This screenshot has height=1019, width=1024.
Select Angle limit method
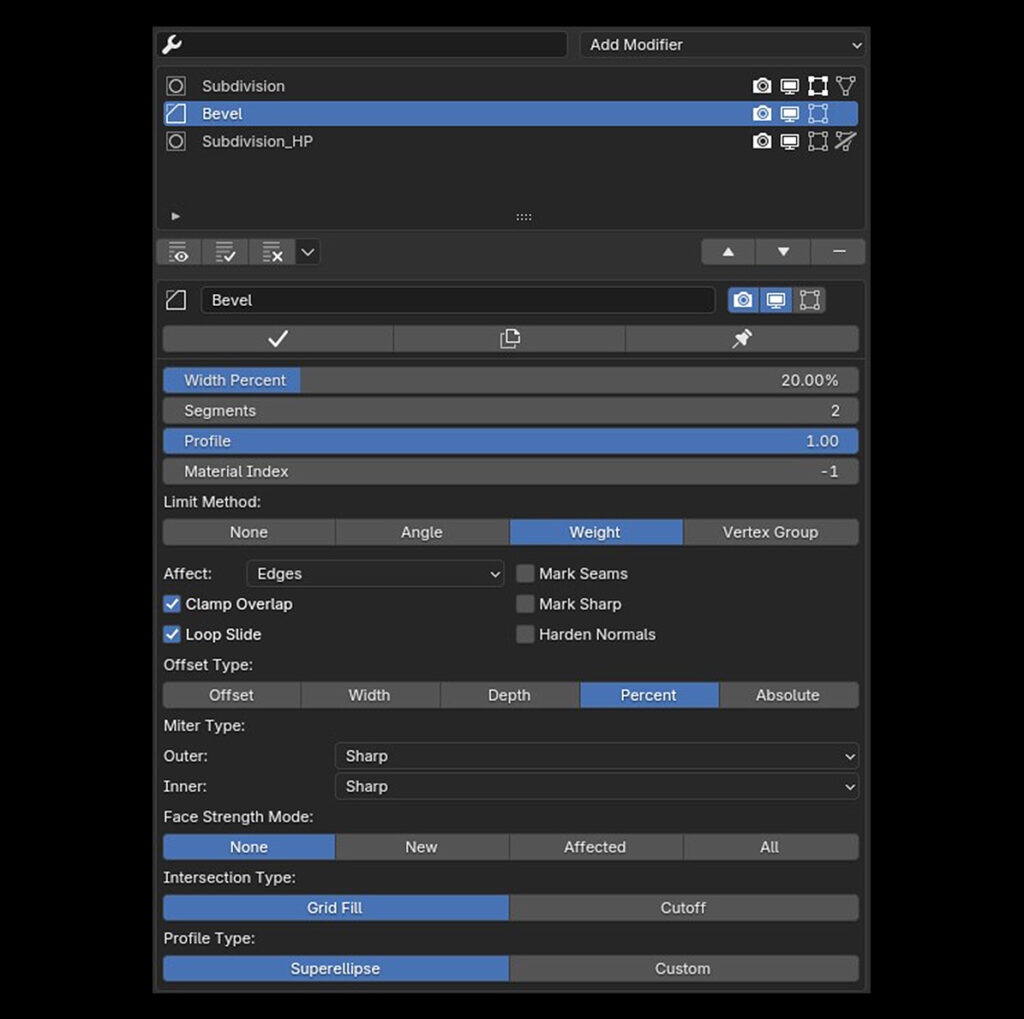pyautogui.click(x=422, y=532)
